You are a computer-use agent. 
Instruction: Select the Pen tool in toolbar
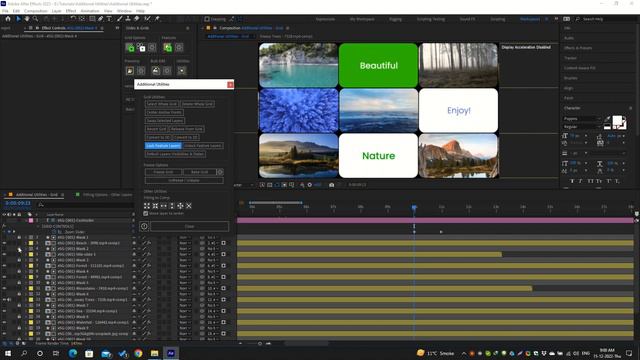coord(100,19)
